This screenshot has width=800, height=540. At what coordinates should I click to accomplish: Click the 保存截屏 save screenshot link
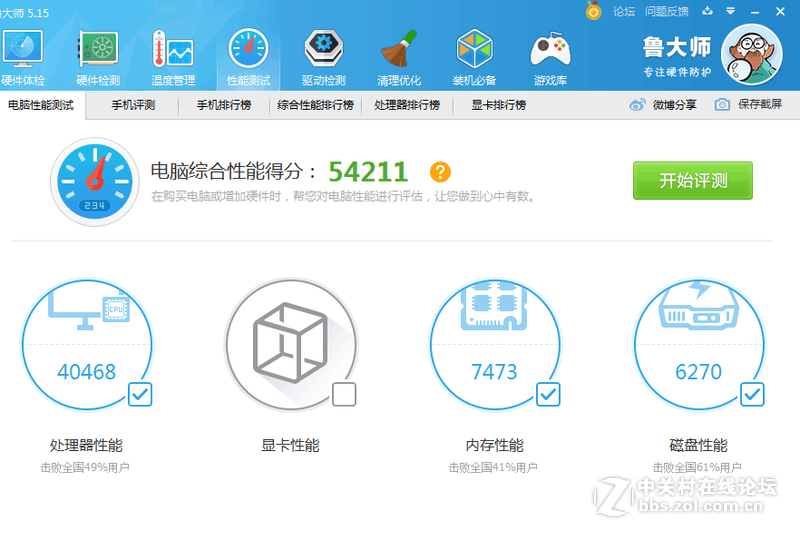coord(748,105)
